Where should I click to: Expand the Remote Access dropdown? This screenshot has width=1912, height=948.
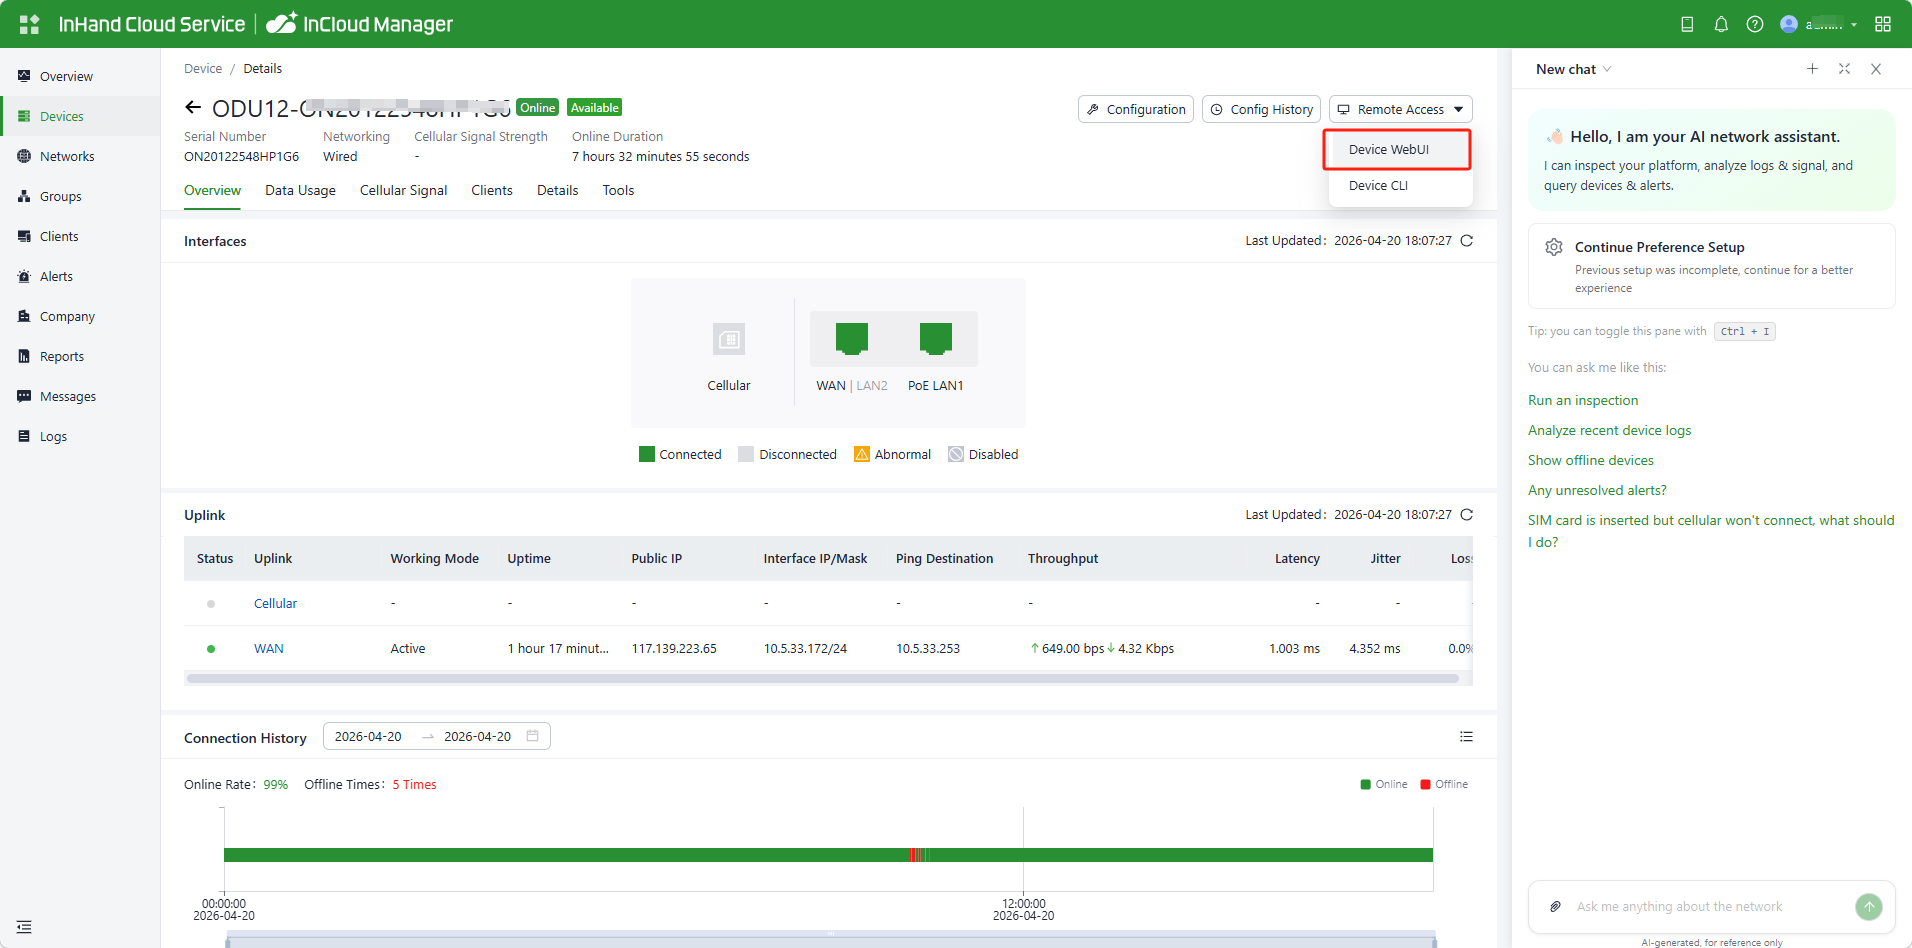pyautogui.click(x=1400, y=109)
